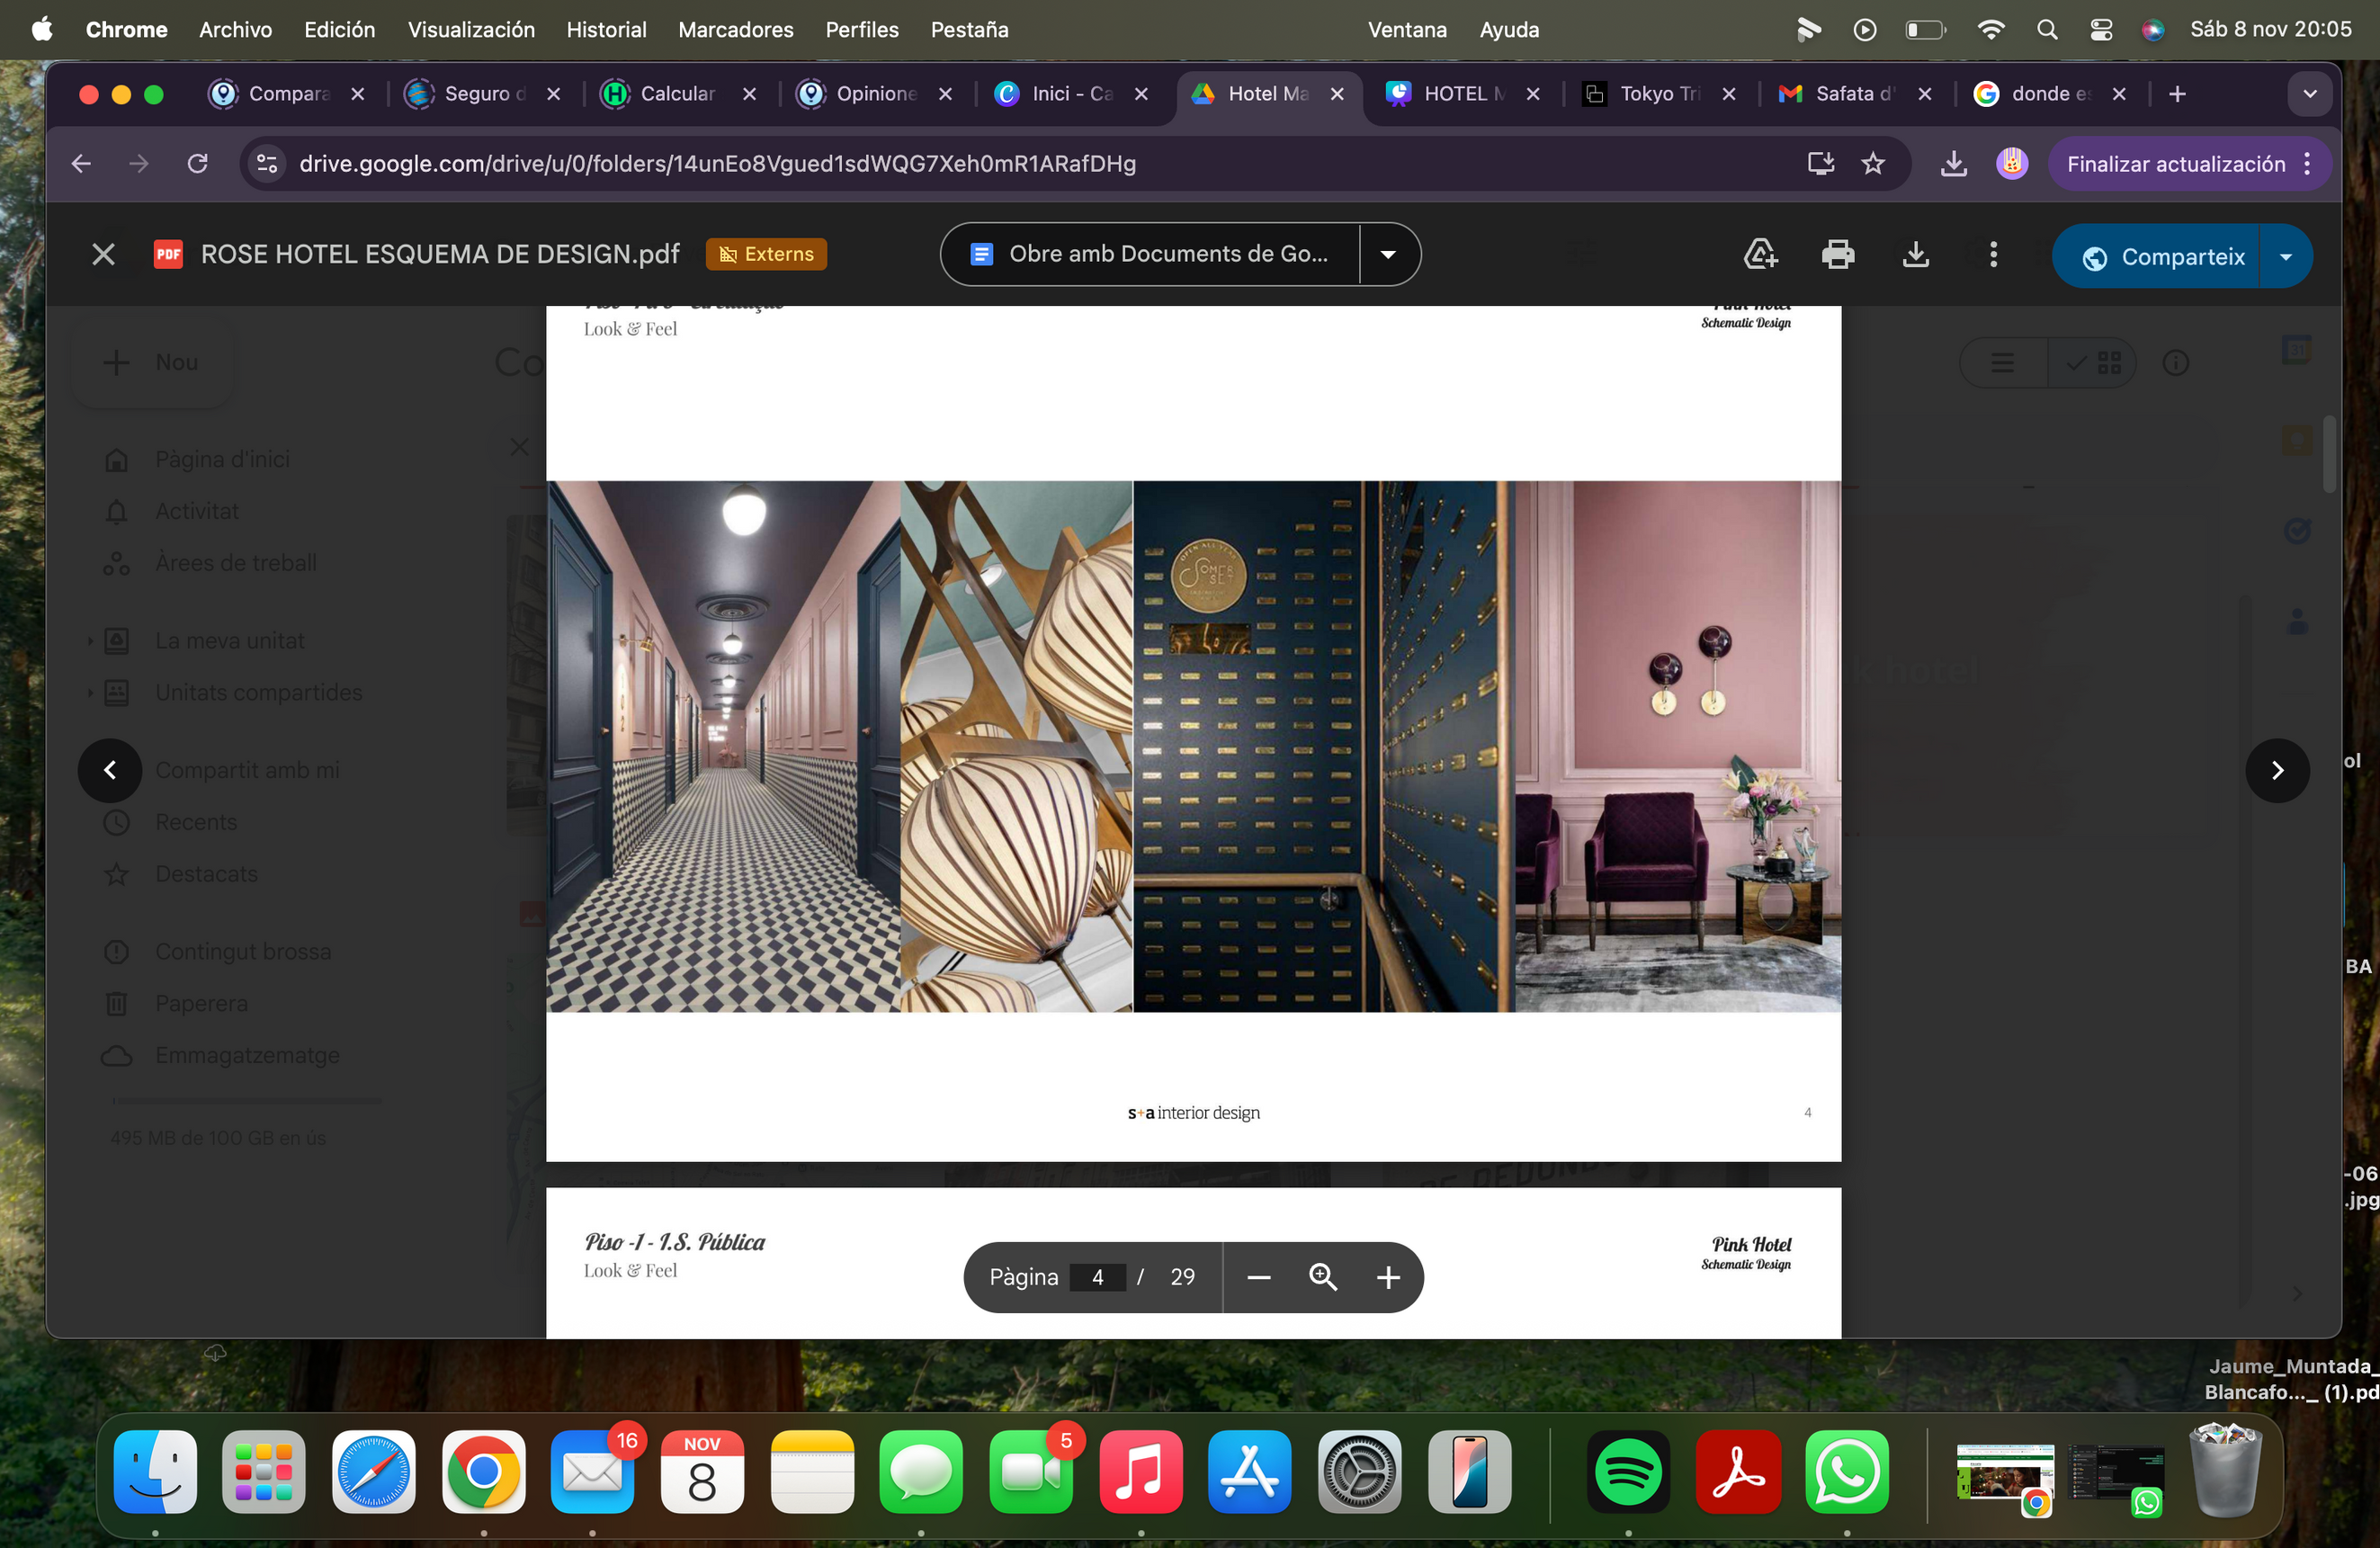Bookmark this page with the star icon
Viewport: 2380px width, 1548px height.
click(x=1873, y=164)
